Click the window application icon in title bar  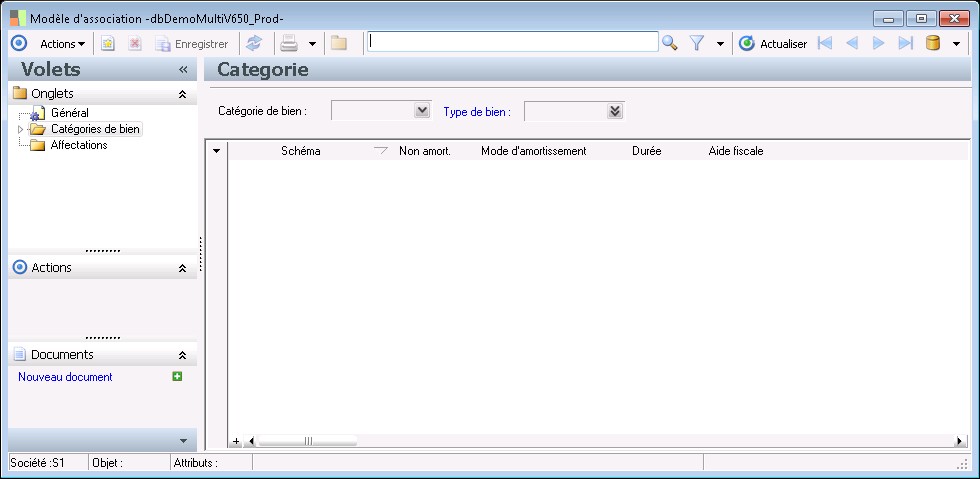point(18,18)
